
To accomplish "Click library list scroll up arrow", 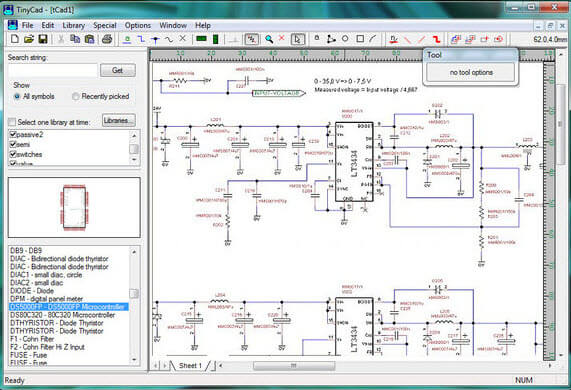I will click(134, 136).
